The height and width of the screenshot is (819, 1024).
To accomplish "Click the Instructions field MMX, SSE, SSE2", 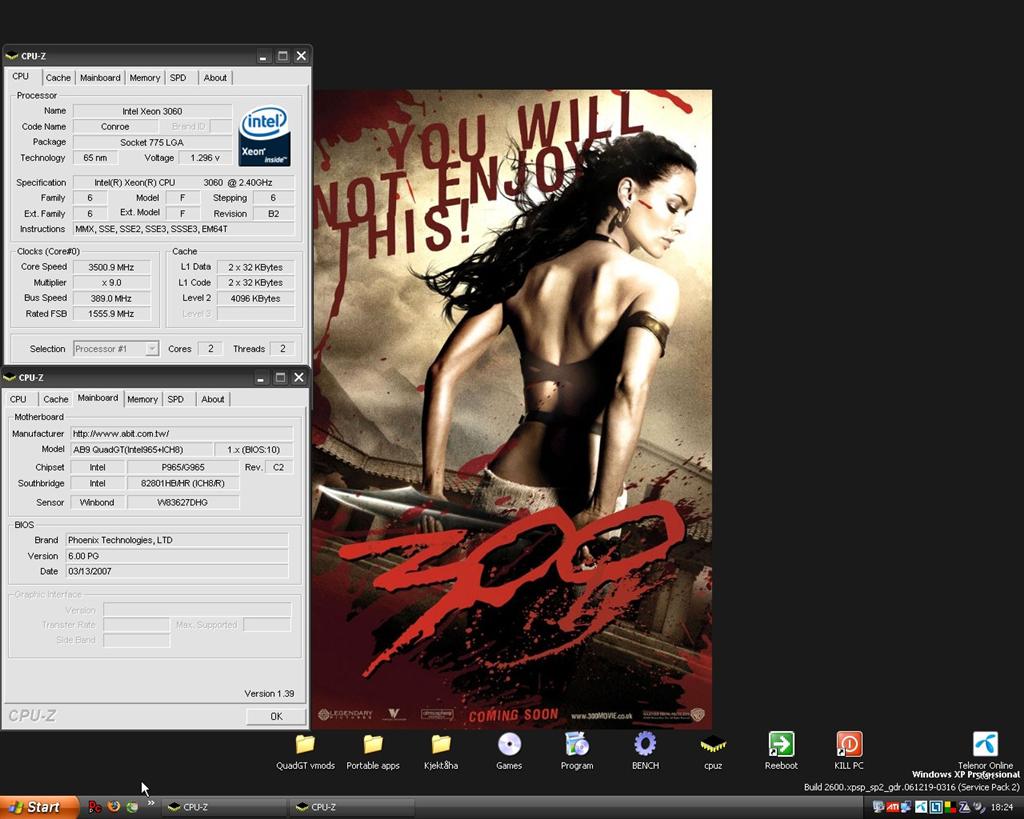I will tap(184, 229).
